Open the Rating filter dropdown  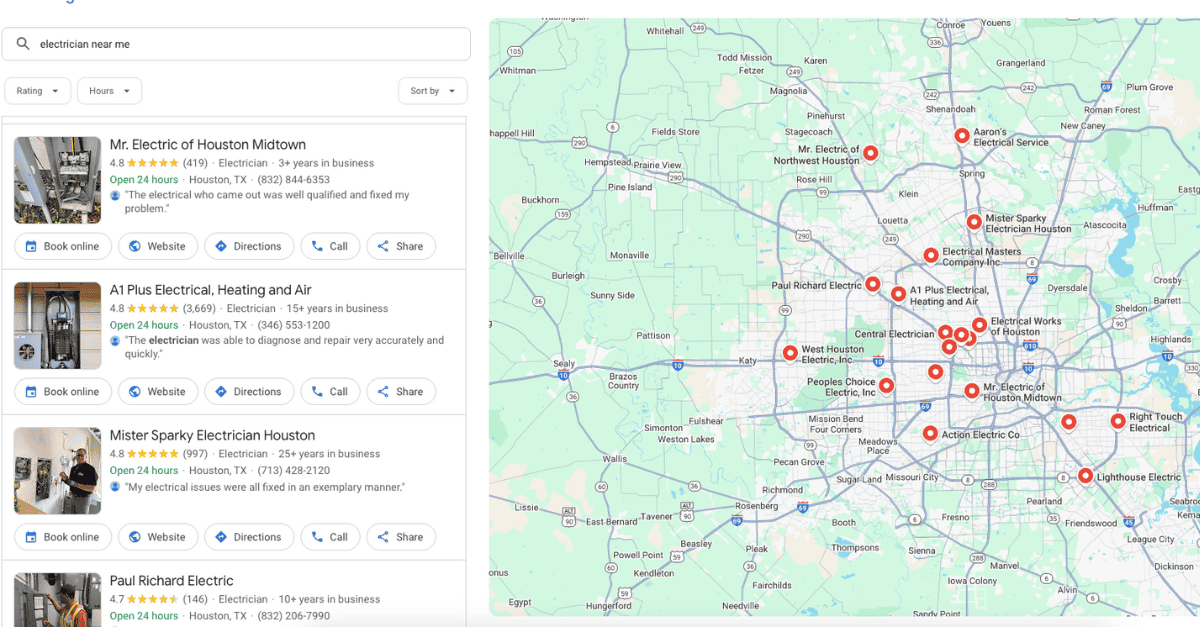38,91
